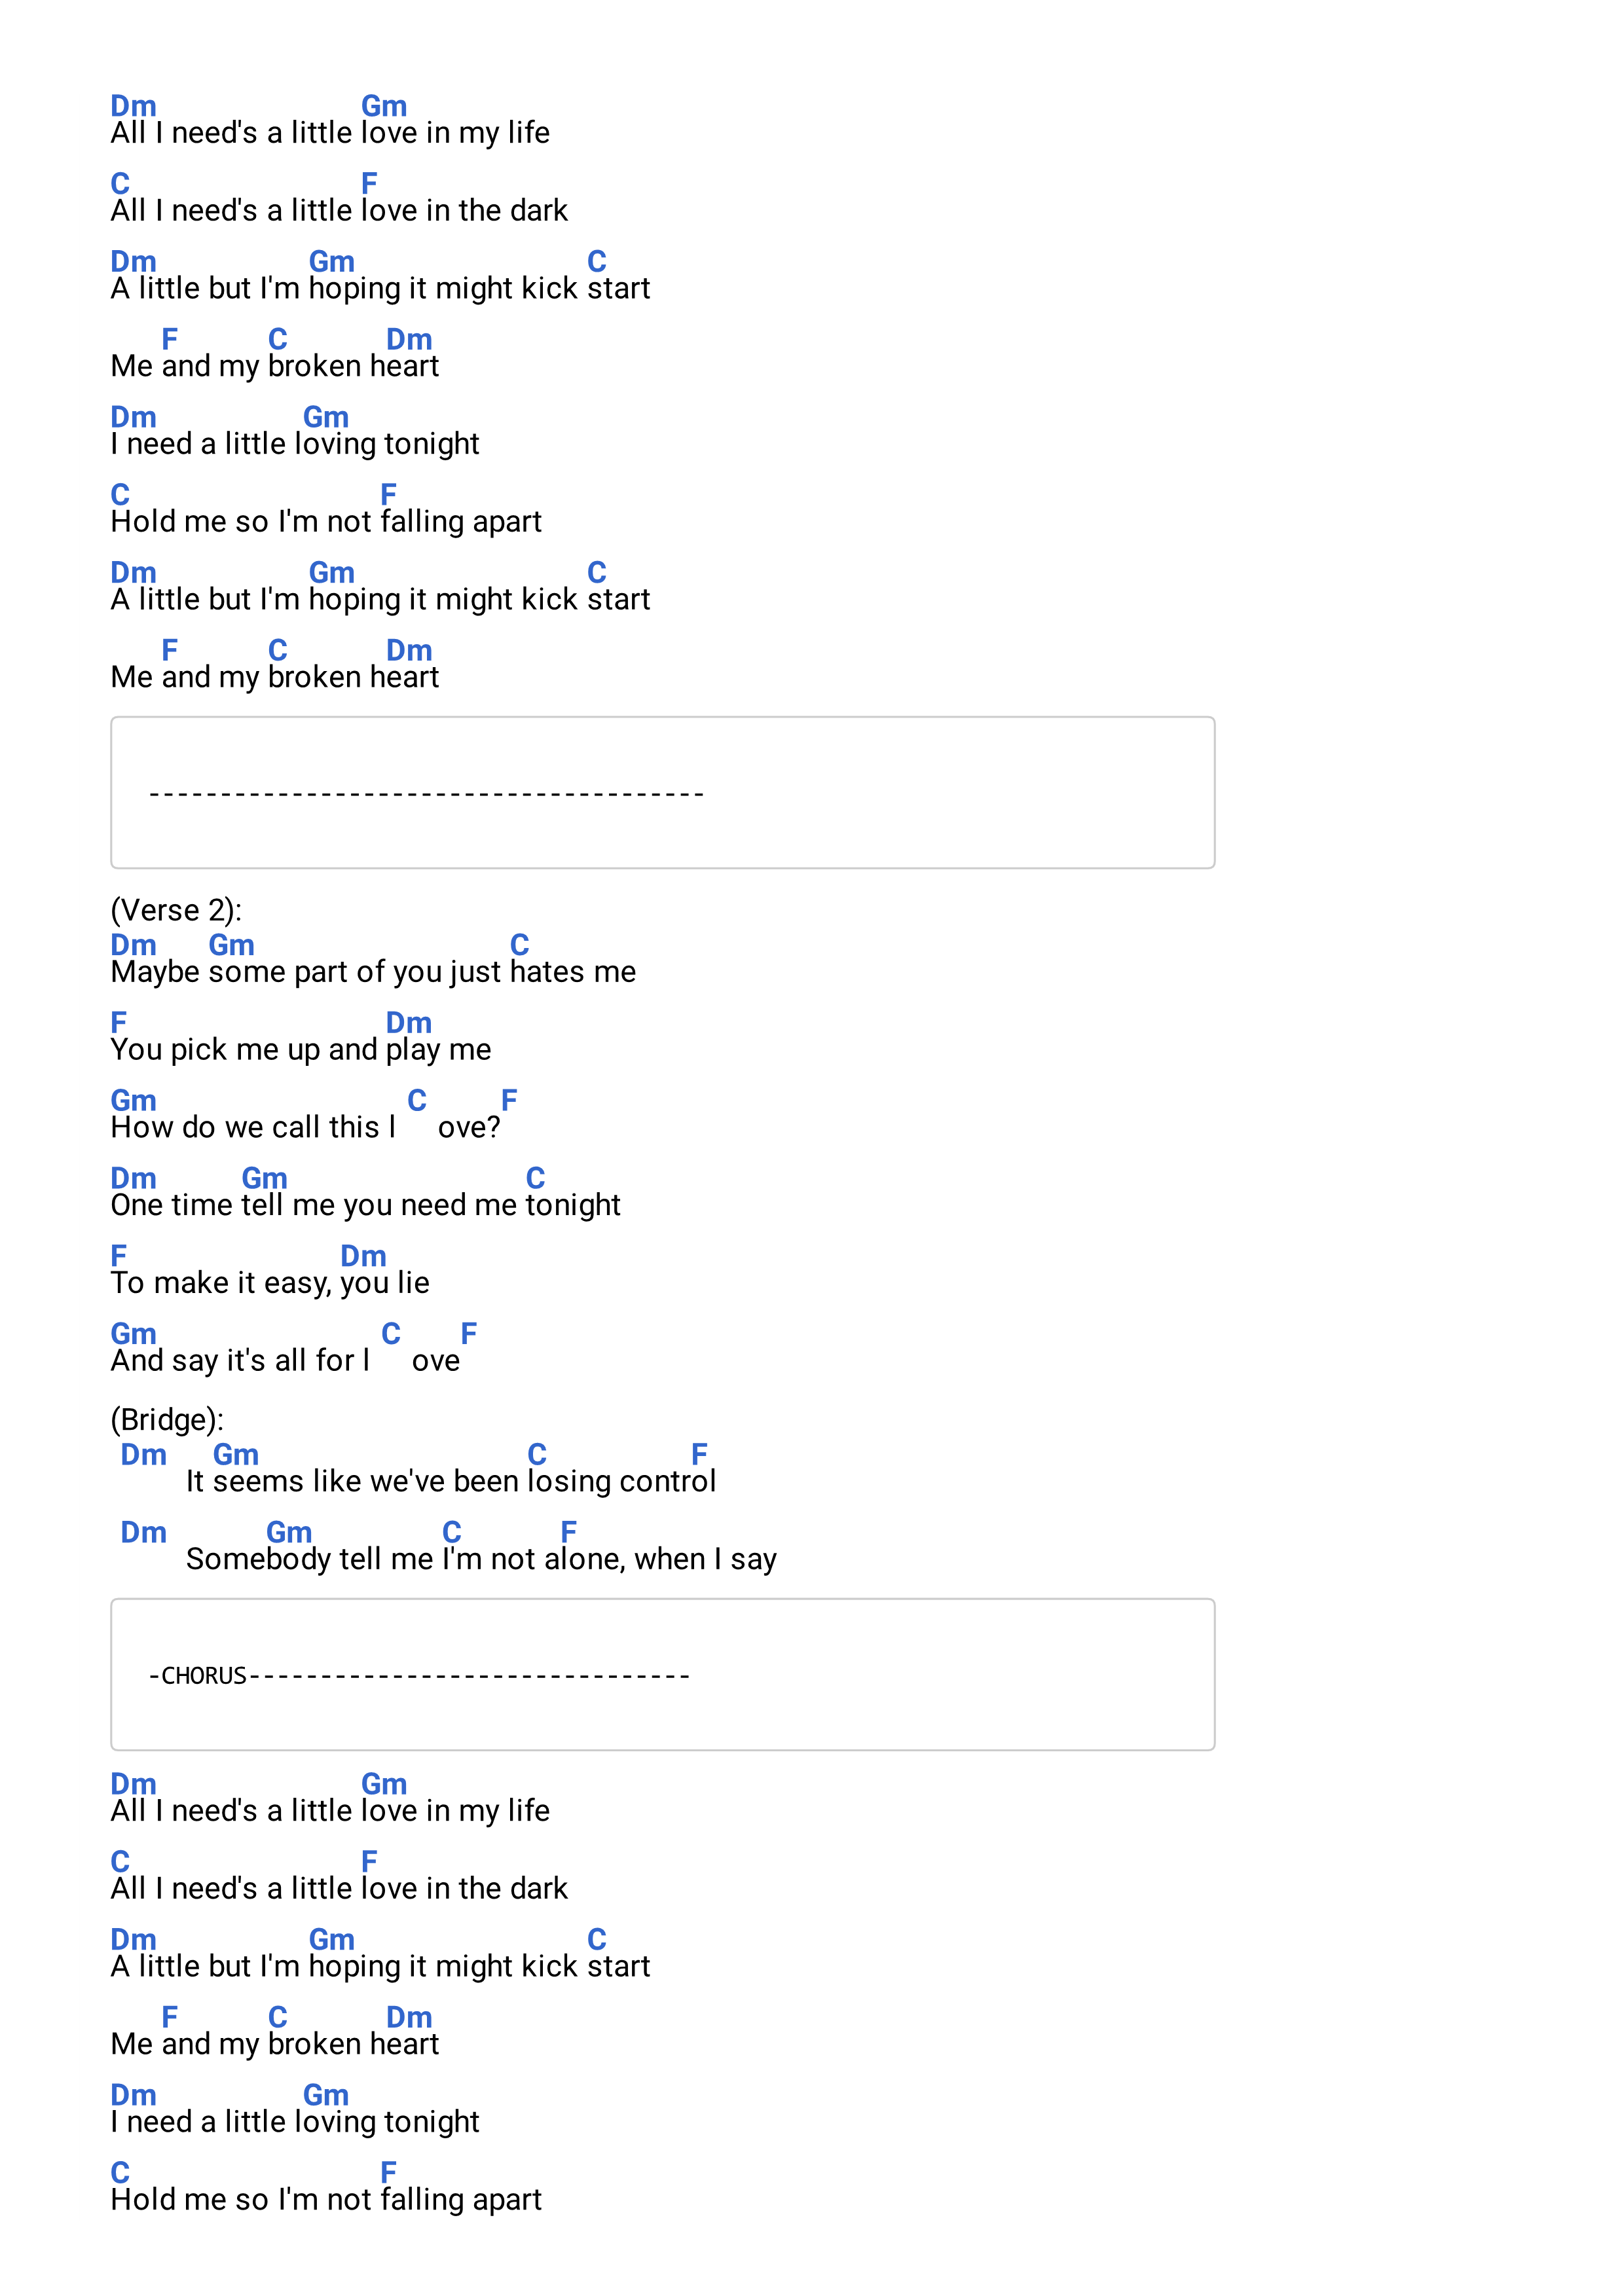Click the Gm chord above "love in my life"
Image resolution: width=1624 pixels, height=2296 pixels.
point(384,106)
